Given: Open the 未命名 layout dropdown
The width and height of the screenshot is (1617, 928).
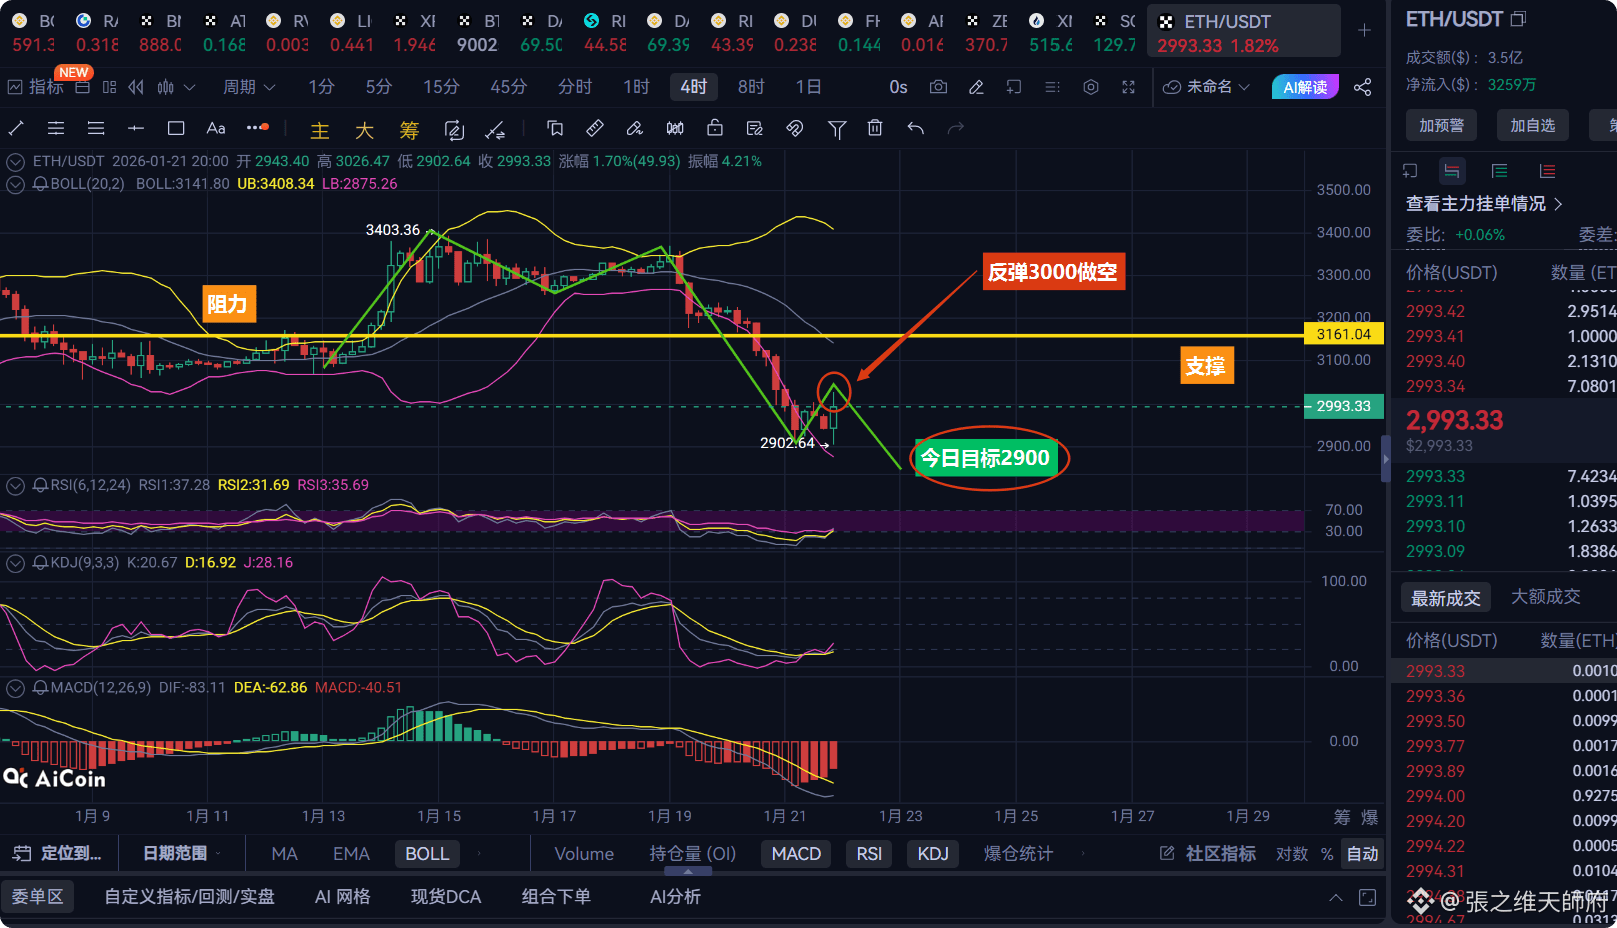Looking at the screenshot, I should click(1207, 87).
